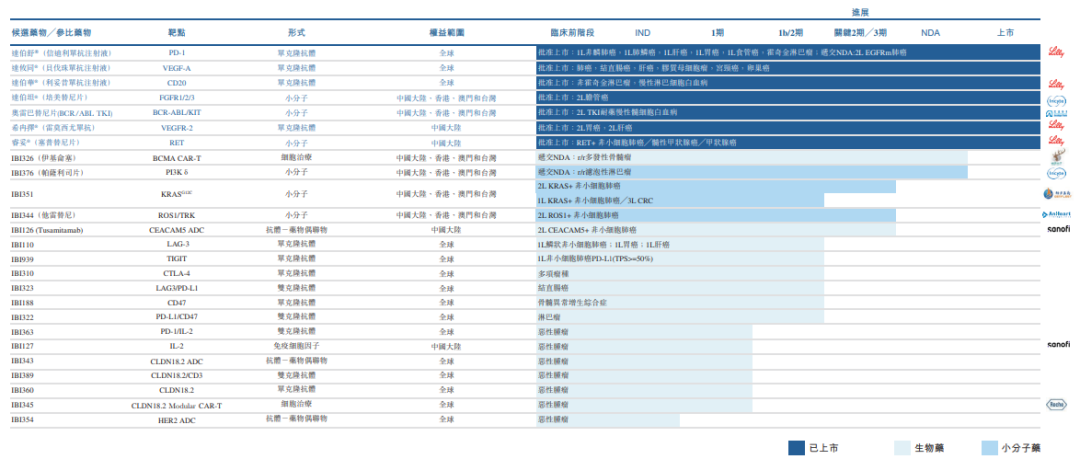Select the IND stage header
Viewport: 1080px width, 459px height.
tap(642, 32)
